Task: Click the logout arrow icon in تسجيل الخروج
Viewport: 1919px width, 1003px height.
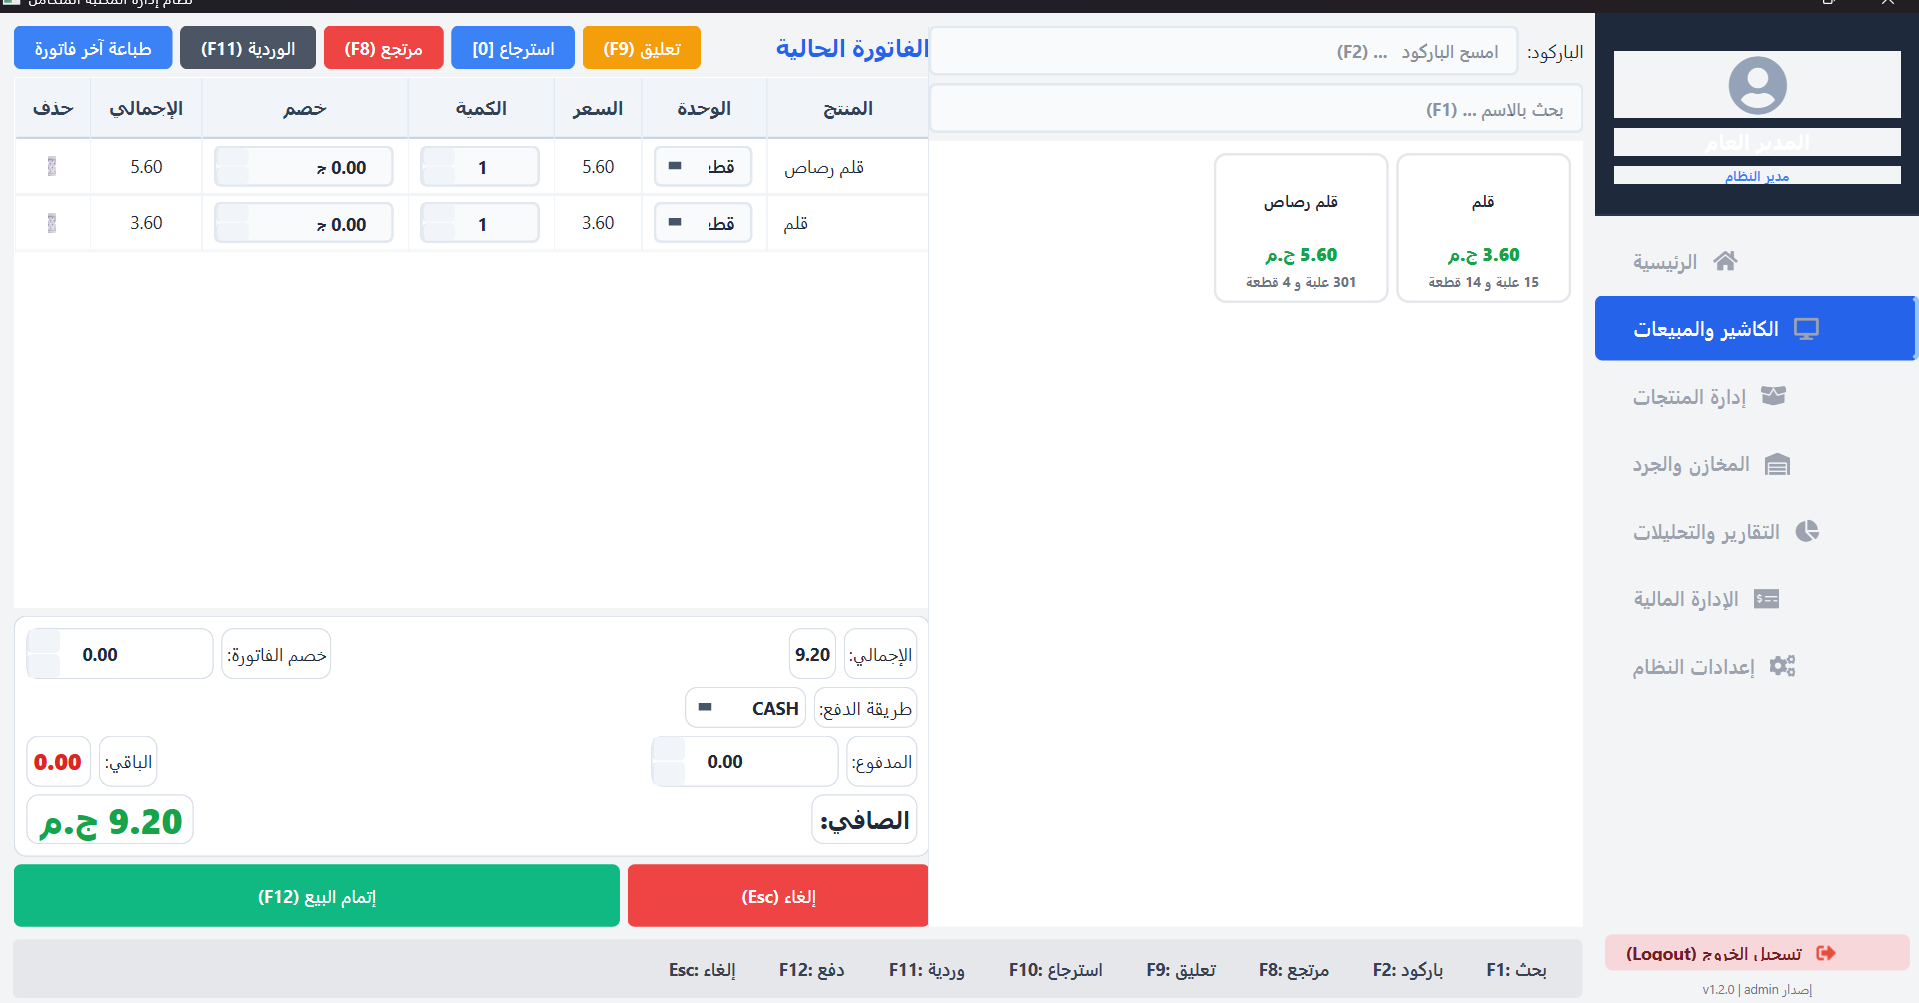Action: (x=1824, y=952)
